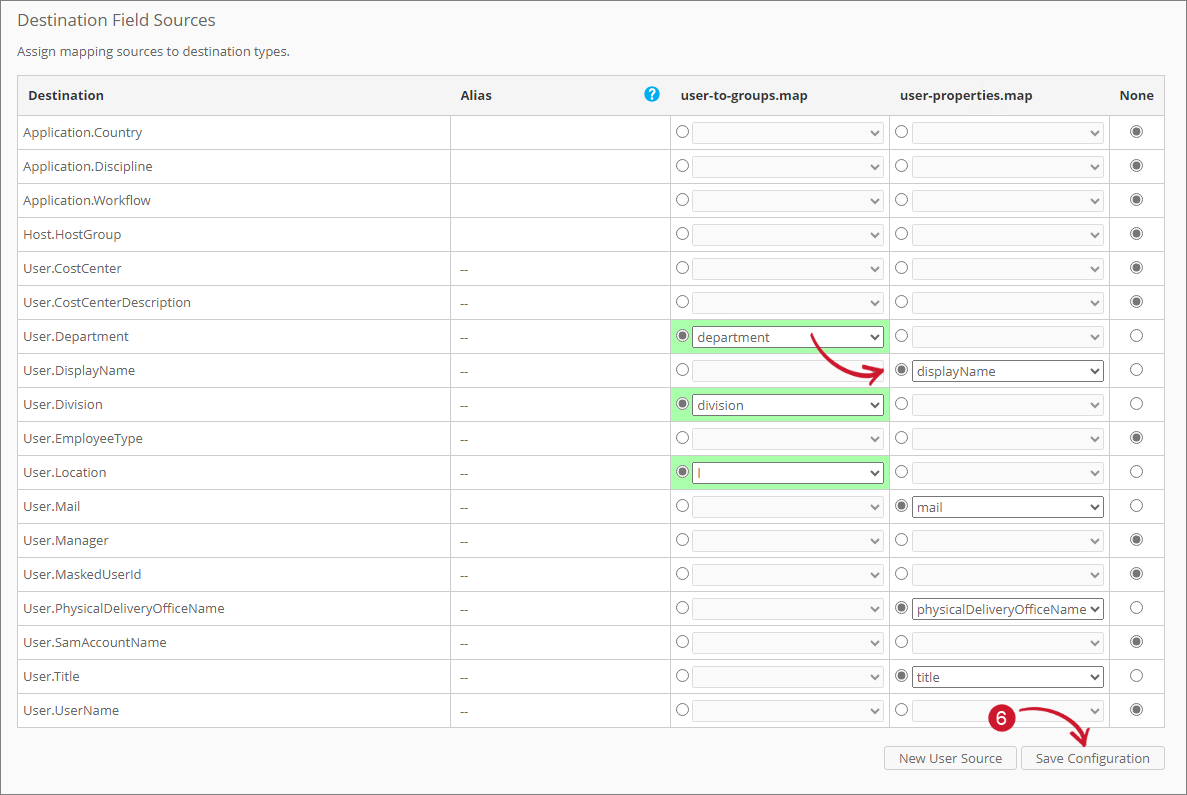1187x795 pixels.
Task: Open the mail dropdown for User.Mail
Action: [x=1008, y=507]
